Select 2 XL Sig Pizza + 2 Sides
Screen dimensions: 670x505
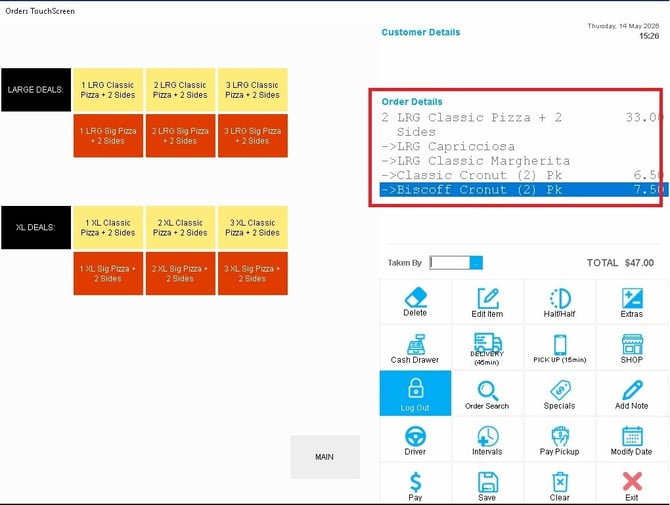click(180, 273)
